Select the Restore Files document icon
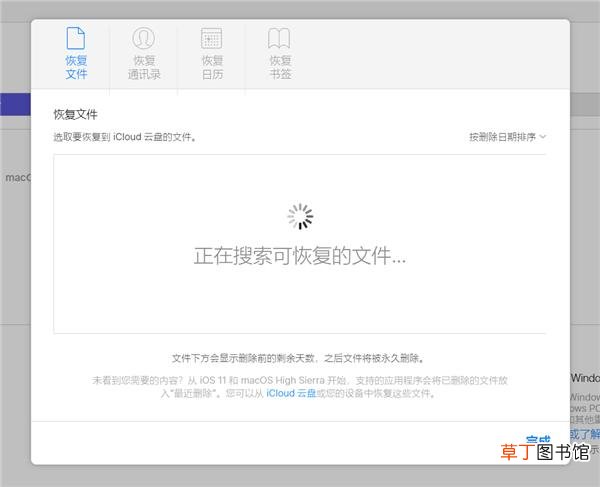This screenshot has width=600, height=487. pos(76,38)
